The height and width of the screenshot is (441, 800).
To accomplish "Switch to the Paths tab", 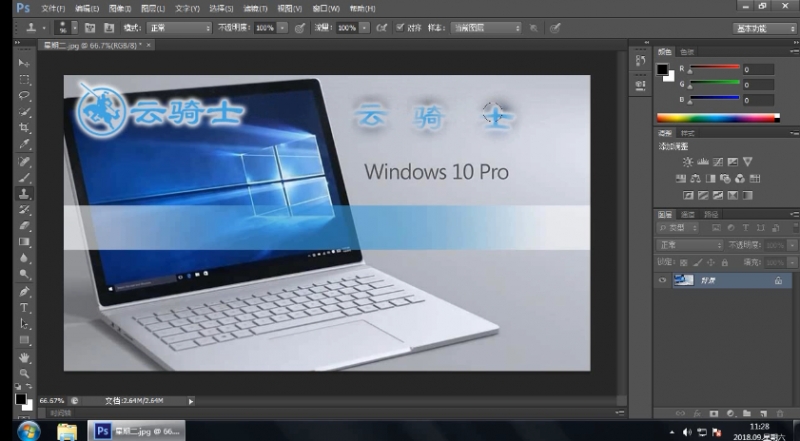I will coord(711,214).
